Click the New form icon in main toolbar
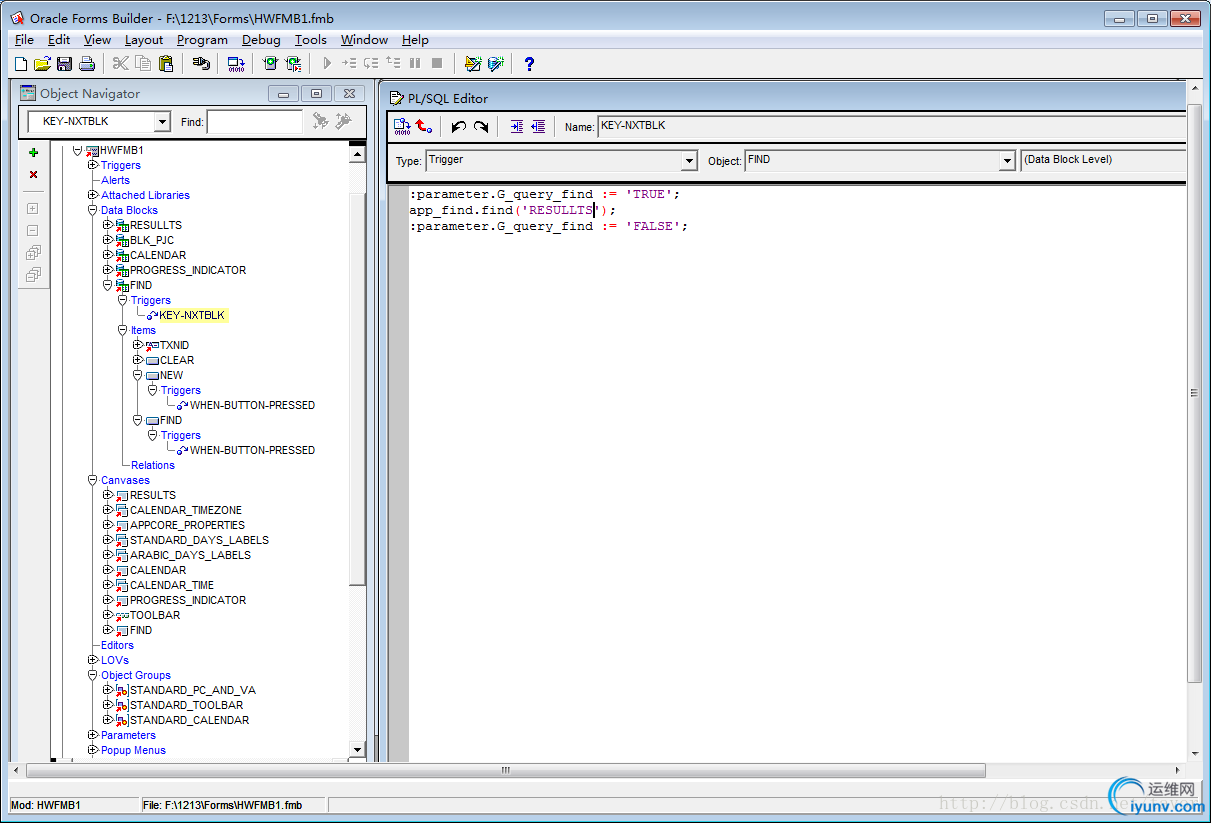This screenshot has width=1211, height=823. 21,64
